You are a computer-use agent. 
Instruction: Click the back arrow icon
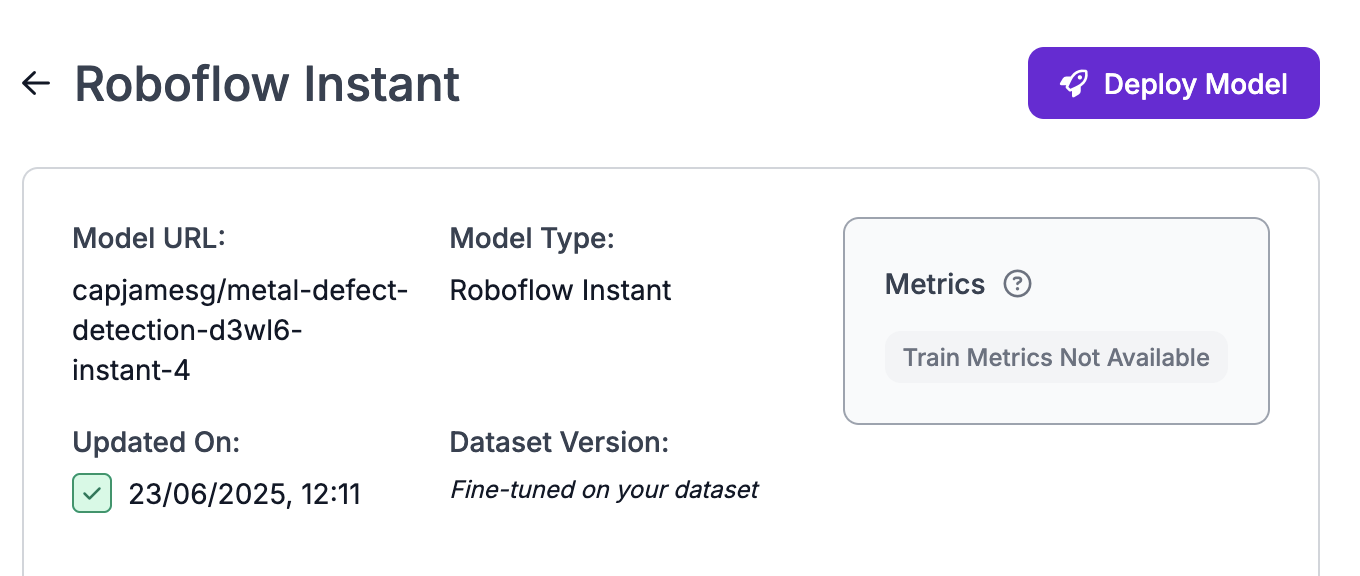click(36, 83)
